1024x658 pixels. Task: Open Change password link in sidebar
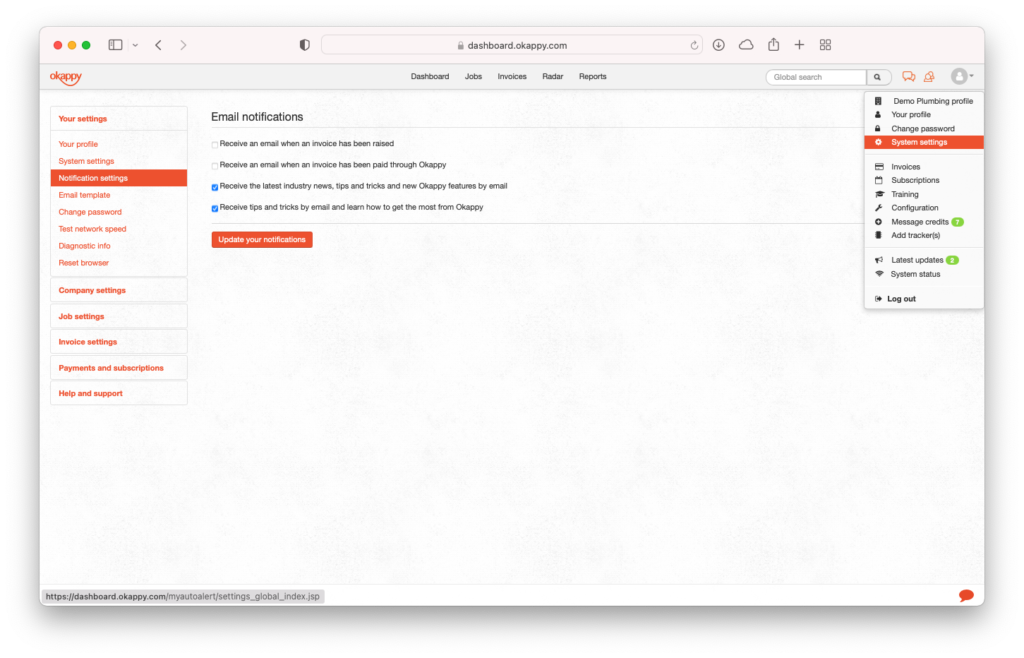tap(90, 212)
